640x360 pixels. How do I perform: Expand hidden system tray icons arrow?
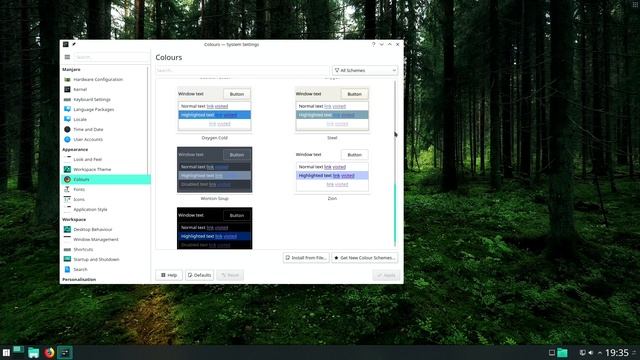click(600, 353)
